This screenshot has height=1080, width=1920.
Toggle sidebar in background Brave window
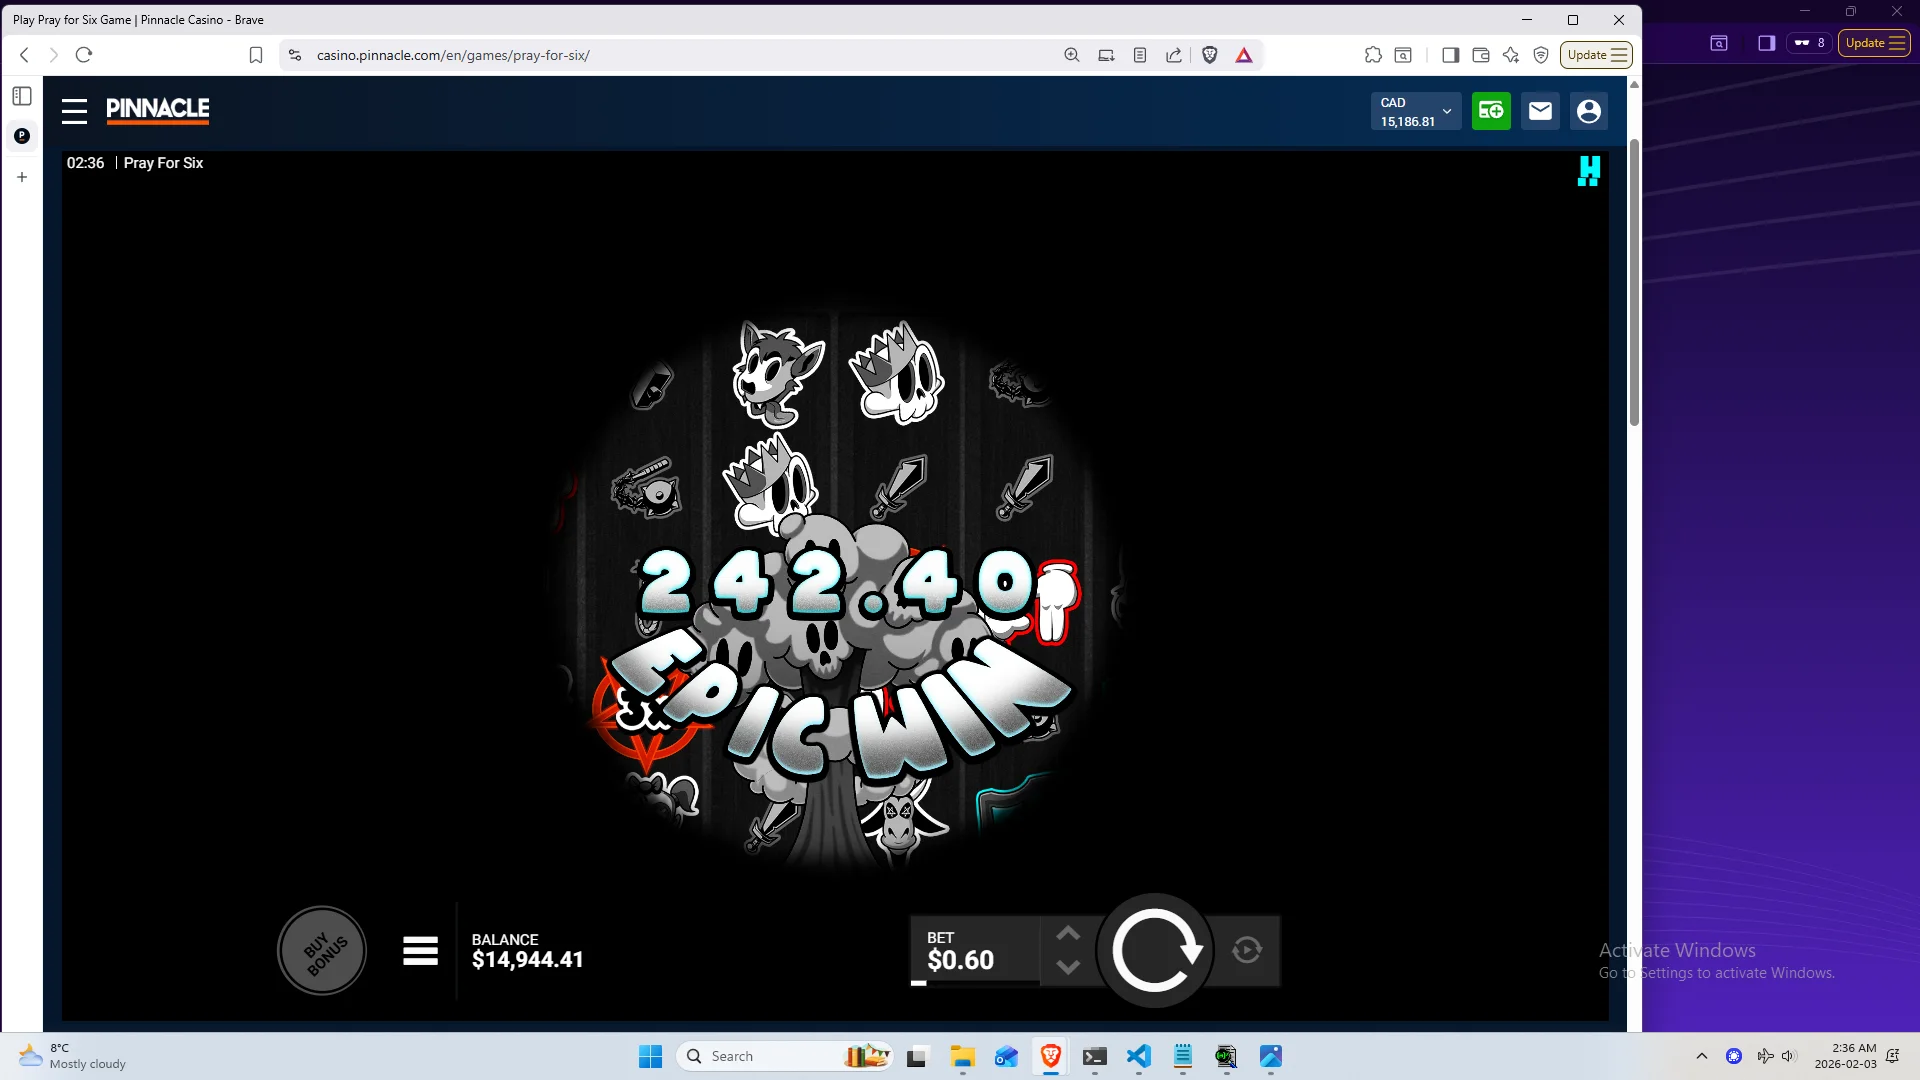tap(1767, 43)
